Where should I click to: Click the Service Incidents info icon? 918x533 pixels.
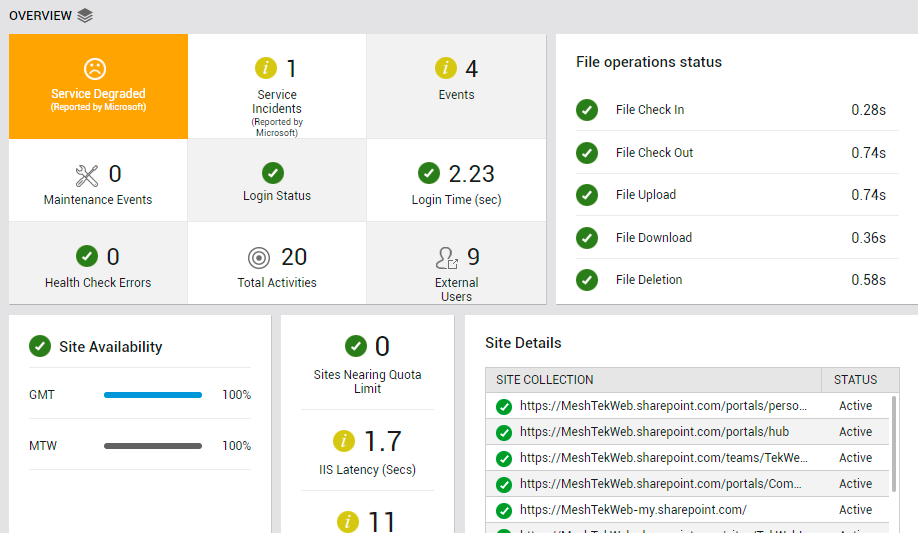point(265,69)
